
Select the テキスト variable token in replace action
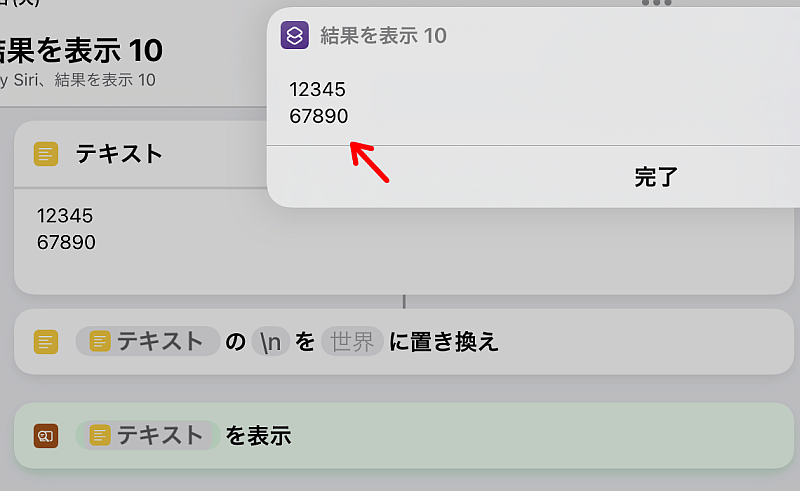click(148, 341)
